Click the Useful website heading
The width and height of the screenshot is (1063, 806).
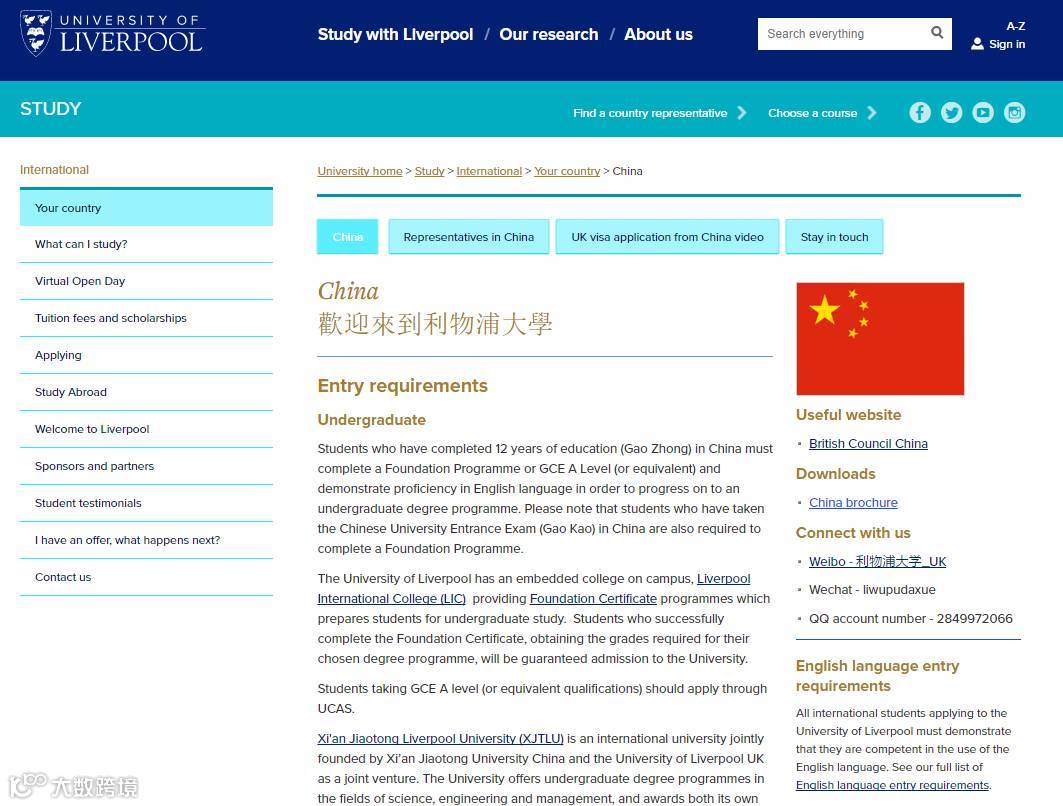pyautogui.click(x=848, y=415)
